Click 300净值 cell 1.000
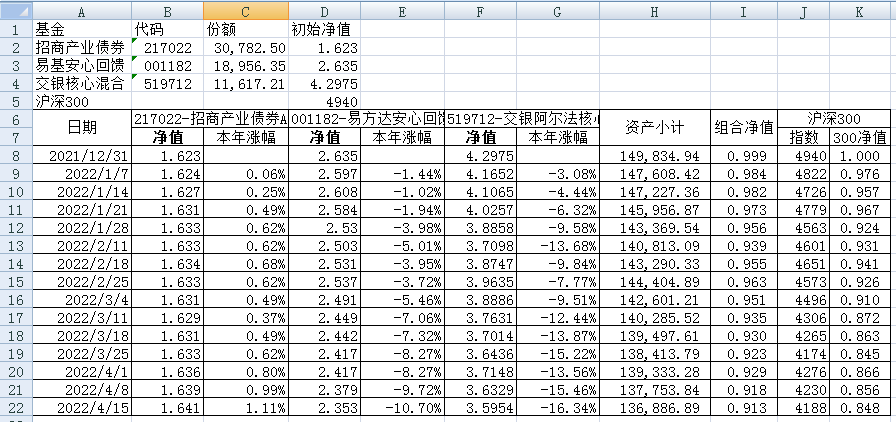The height and width of the screenshot is (422, 896). (859, 155)
